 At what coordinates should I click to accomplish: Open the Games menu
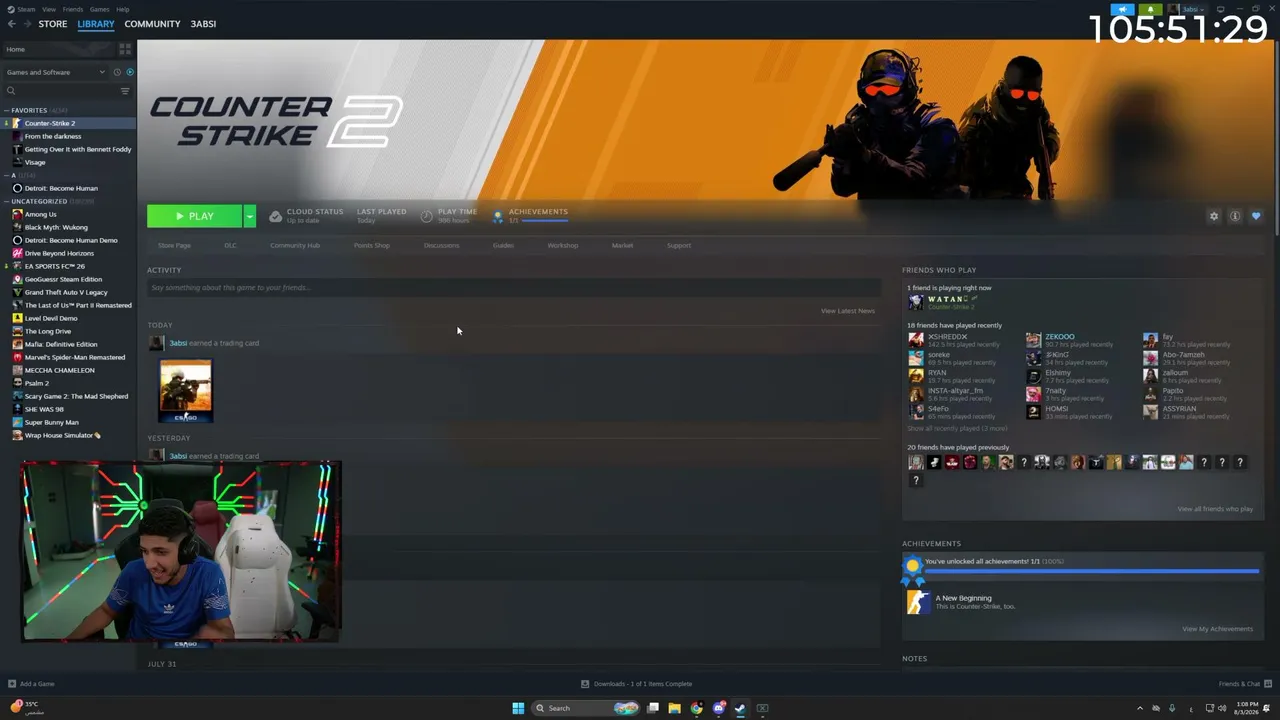pyautogui.click(x=100, y=9)
